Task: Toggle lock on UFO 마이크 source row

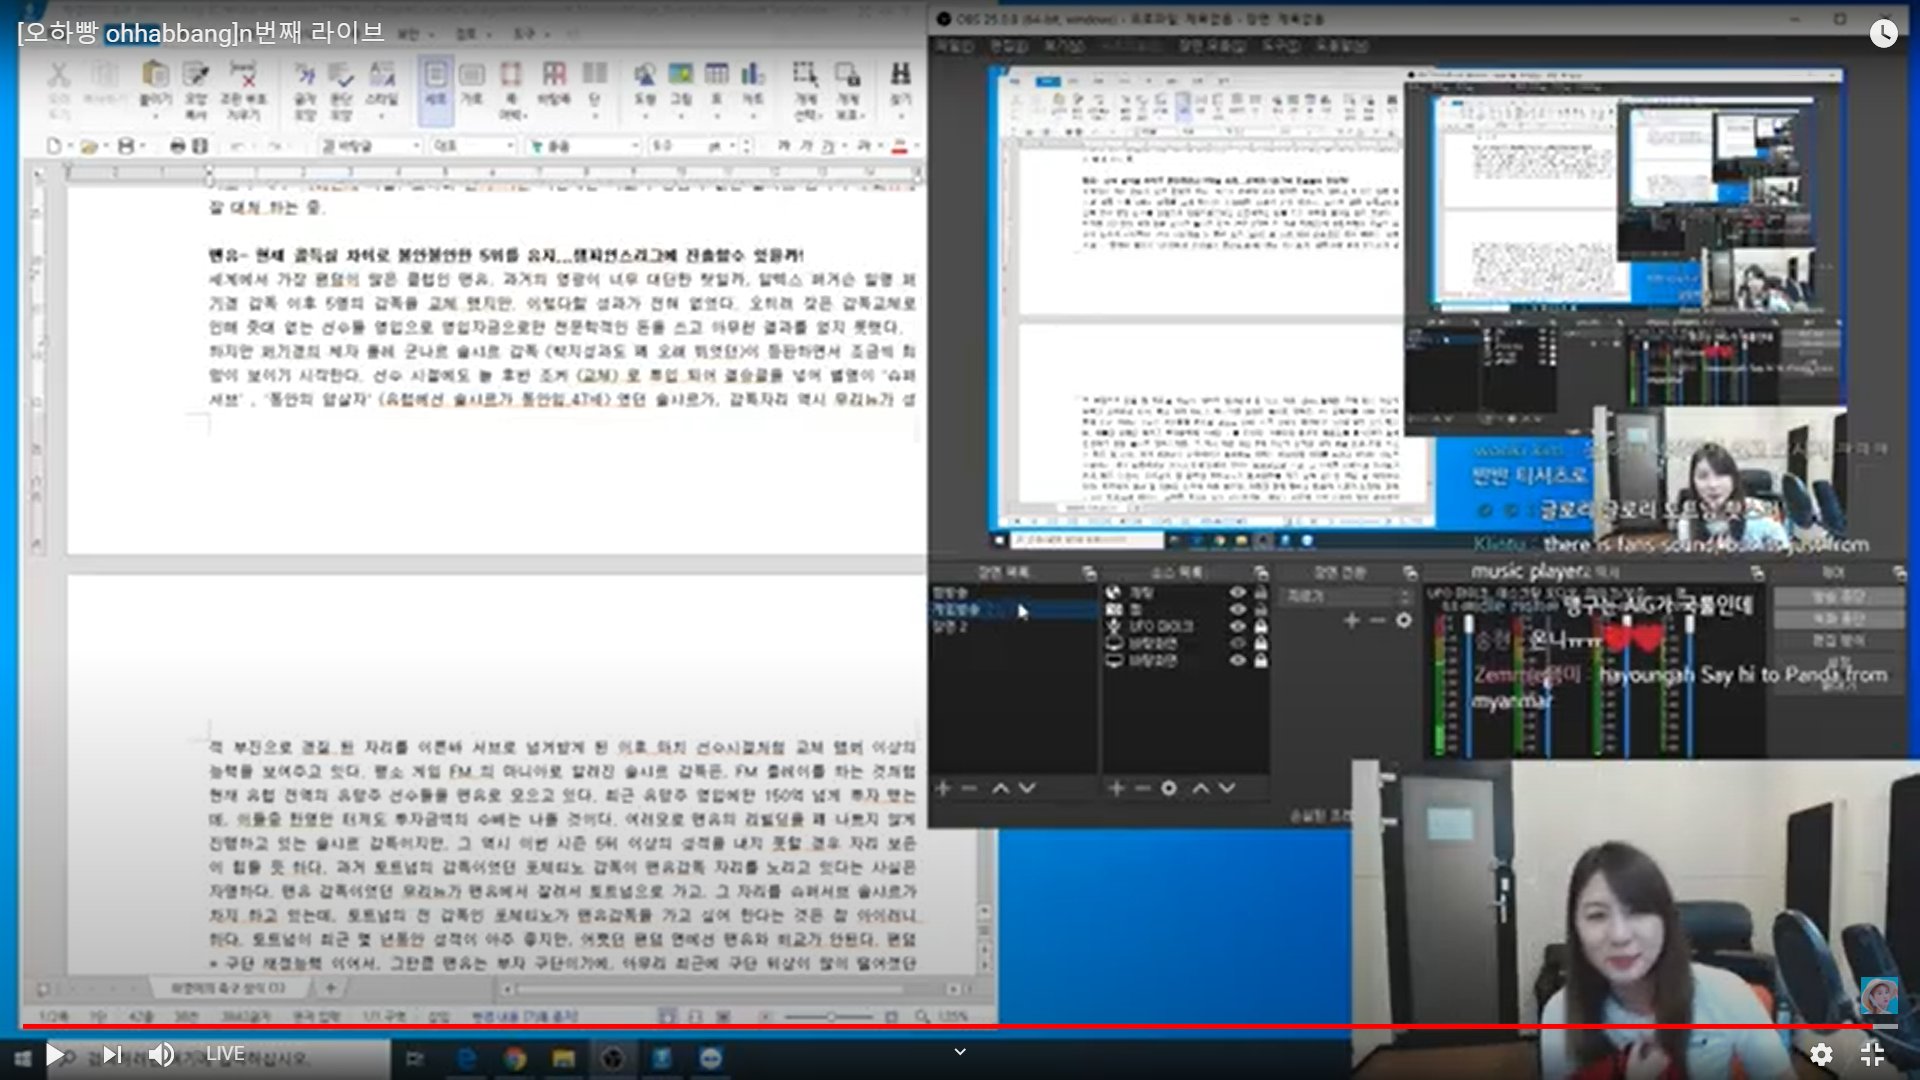Action: (1261, 626)
